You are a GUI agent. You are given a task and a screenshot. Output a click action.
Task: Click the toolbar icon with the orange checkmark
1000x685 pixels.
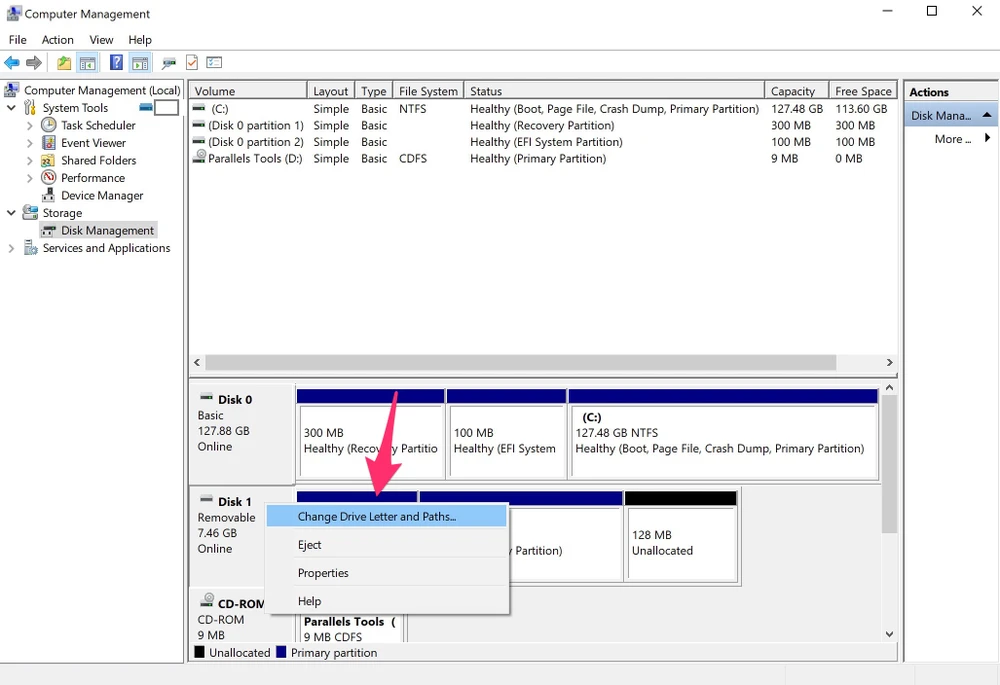pyautogui.click(x=192, y=63)
